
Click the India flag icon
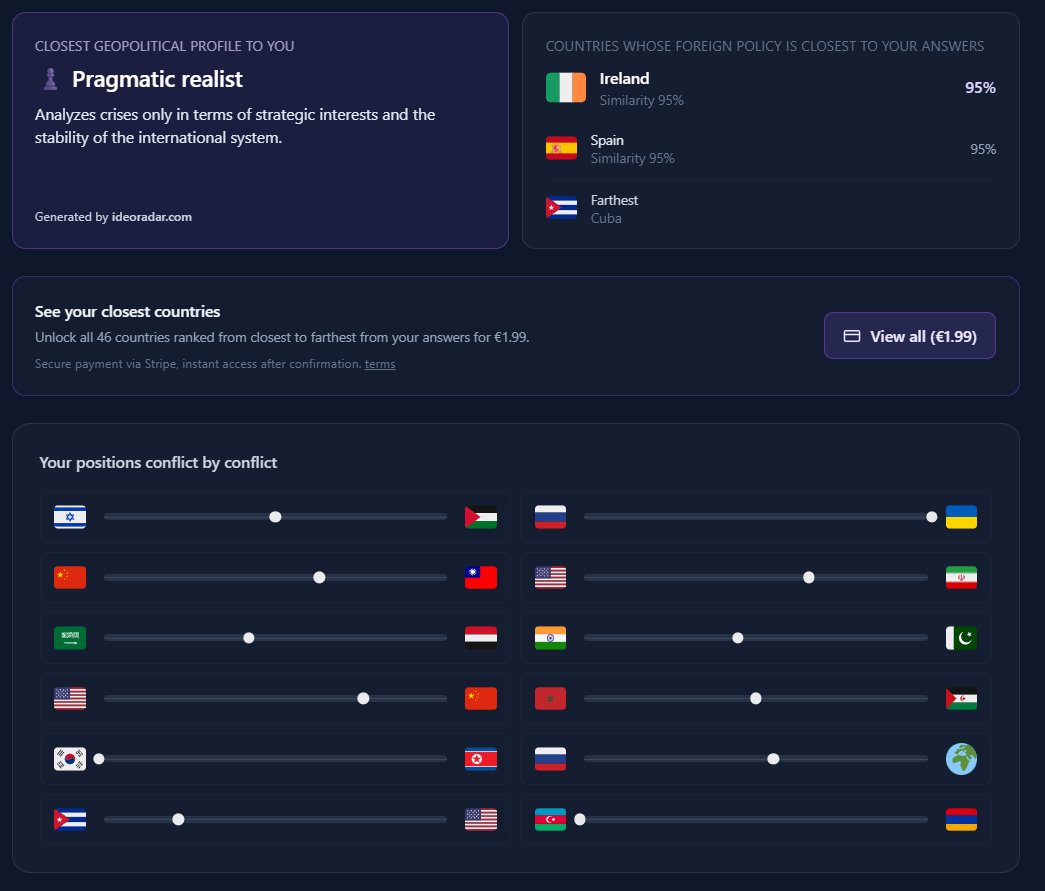550,638
